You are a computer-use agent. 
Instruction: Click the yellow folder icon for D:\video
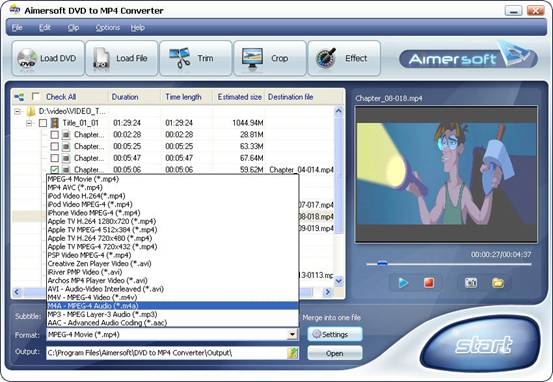coord(31,111)
